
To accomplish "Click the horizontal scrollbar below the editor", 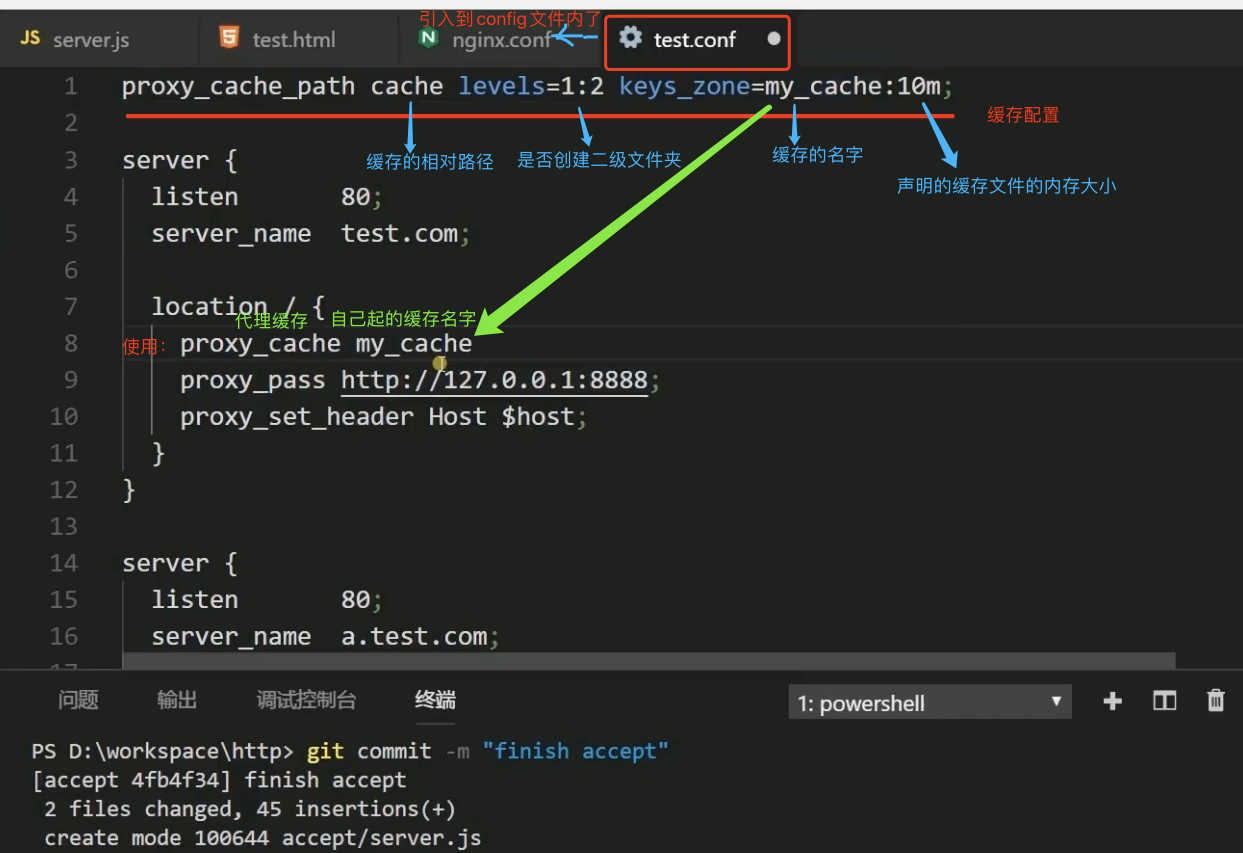I will (648, 661).
